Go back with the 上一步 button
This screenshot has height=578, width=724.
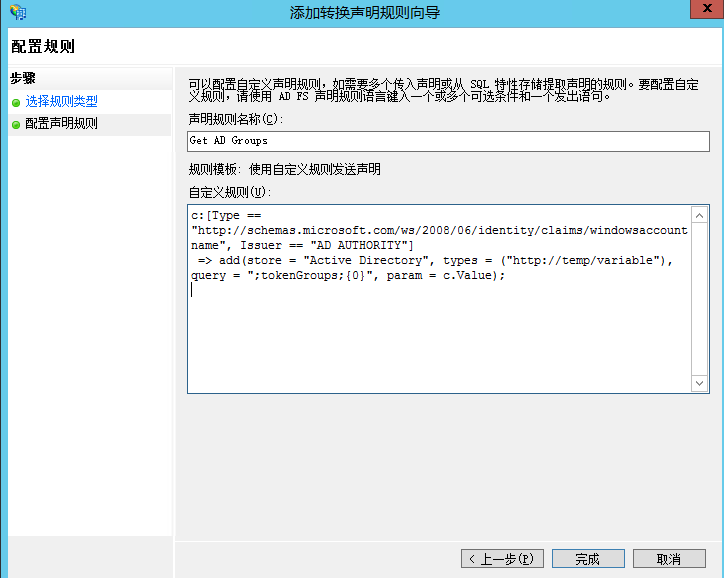coord(502,558)
